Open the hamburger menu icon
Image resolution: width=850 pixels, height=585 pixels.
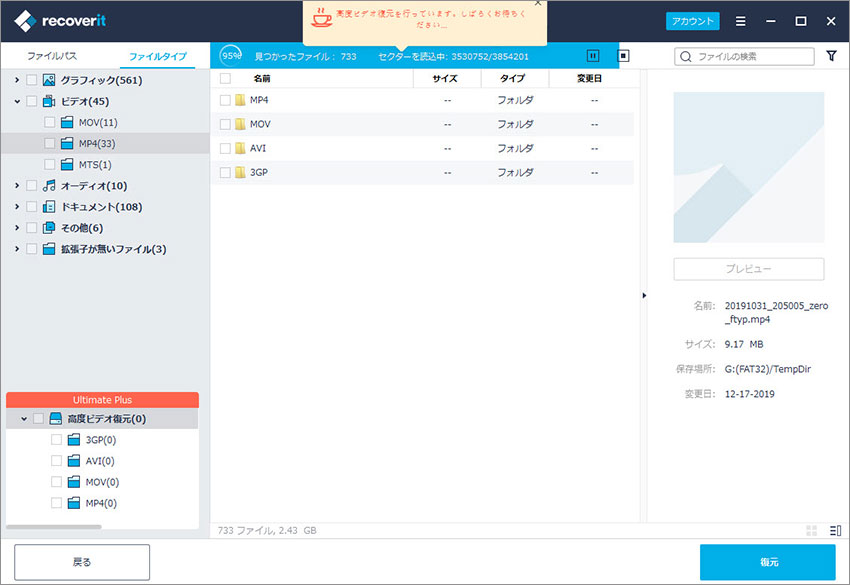pos(740,21)
